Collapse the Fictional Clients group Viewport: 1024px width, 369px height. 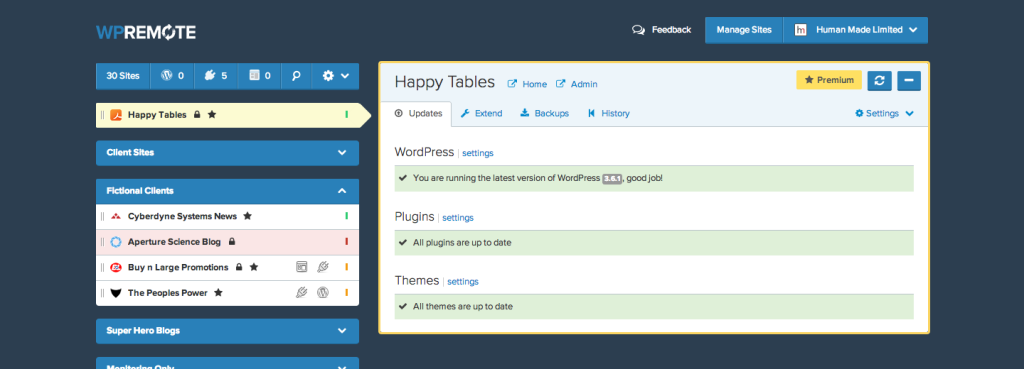[x=227, y=191]
